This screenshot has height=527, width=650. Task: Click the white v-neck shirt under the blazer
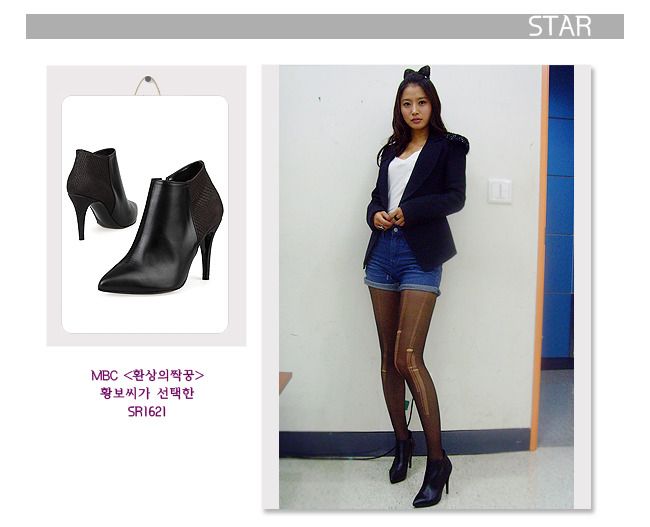coord(400,179)
